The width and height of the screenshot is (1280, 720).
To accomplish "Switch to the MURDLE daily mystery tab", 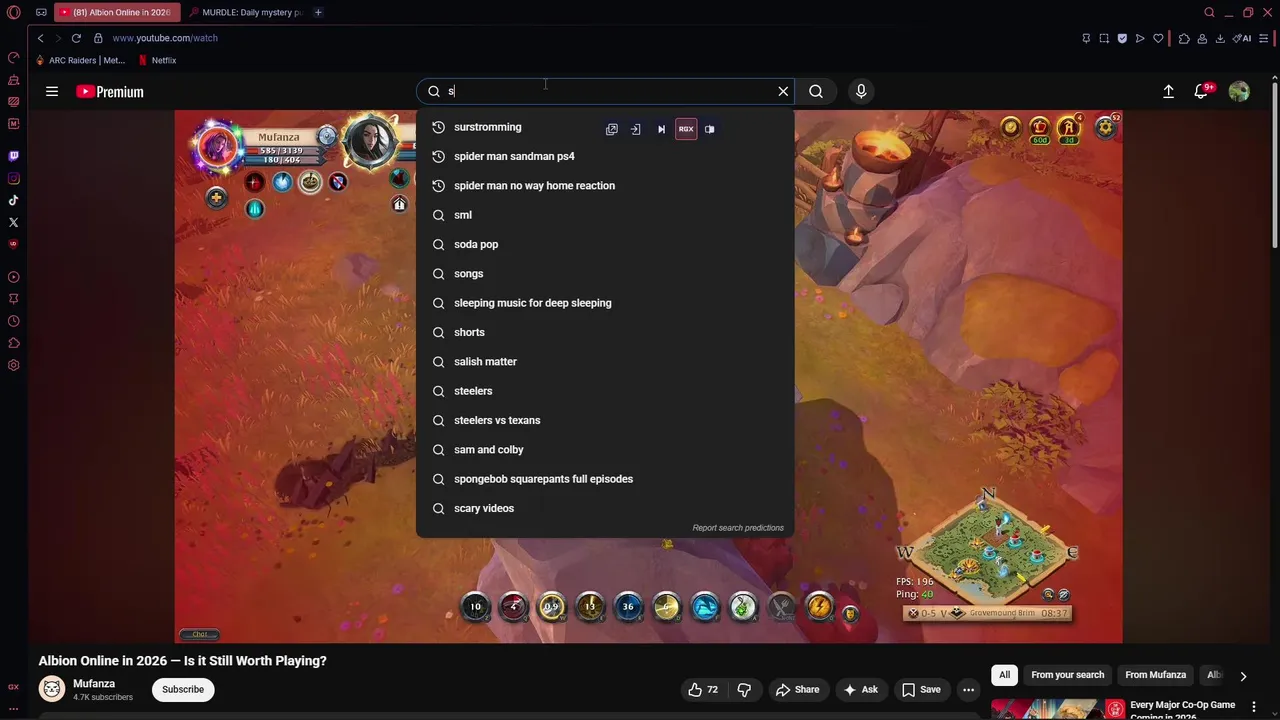I will [245, 13].
